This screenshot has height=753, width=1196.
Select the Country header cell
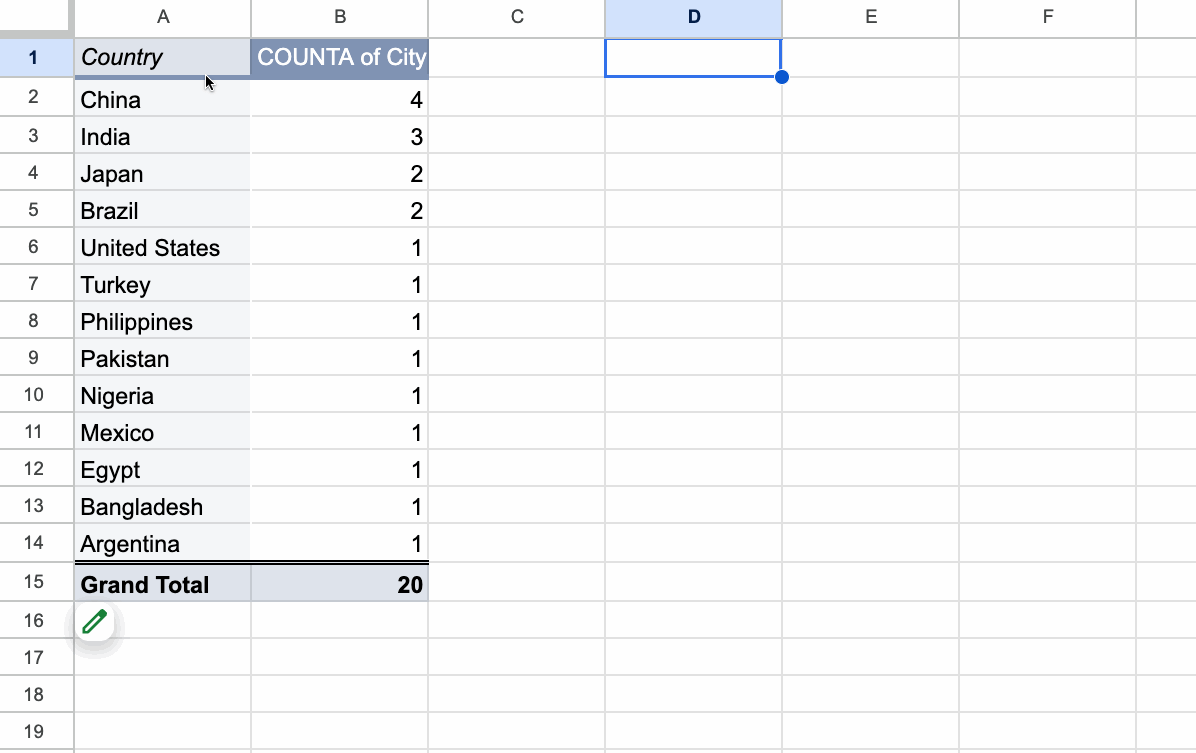click(x=162, y=57)
